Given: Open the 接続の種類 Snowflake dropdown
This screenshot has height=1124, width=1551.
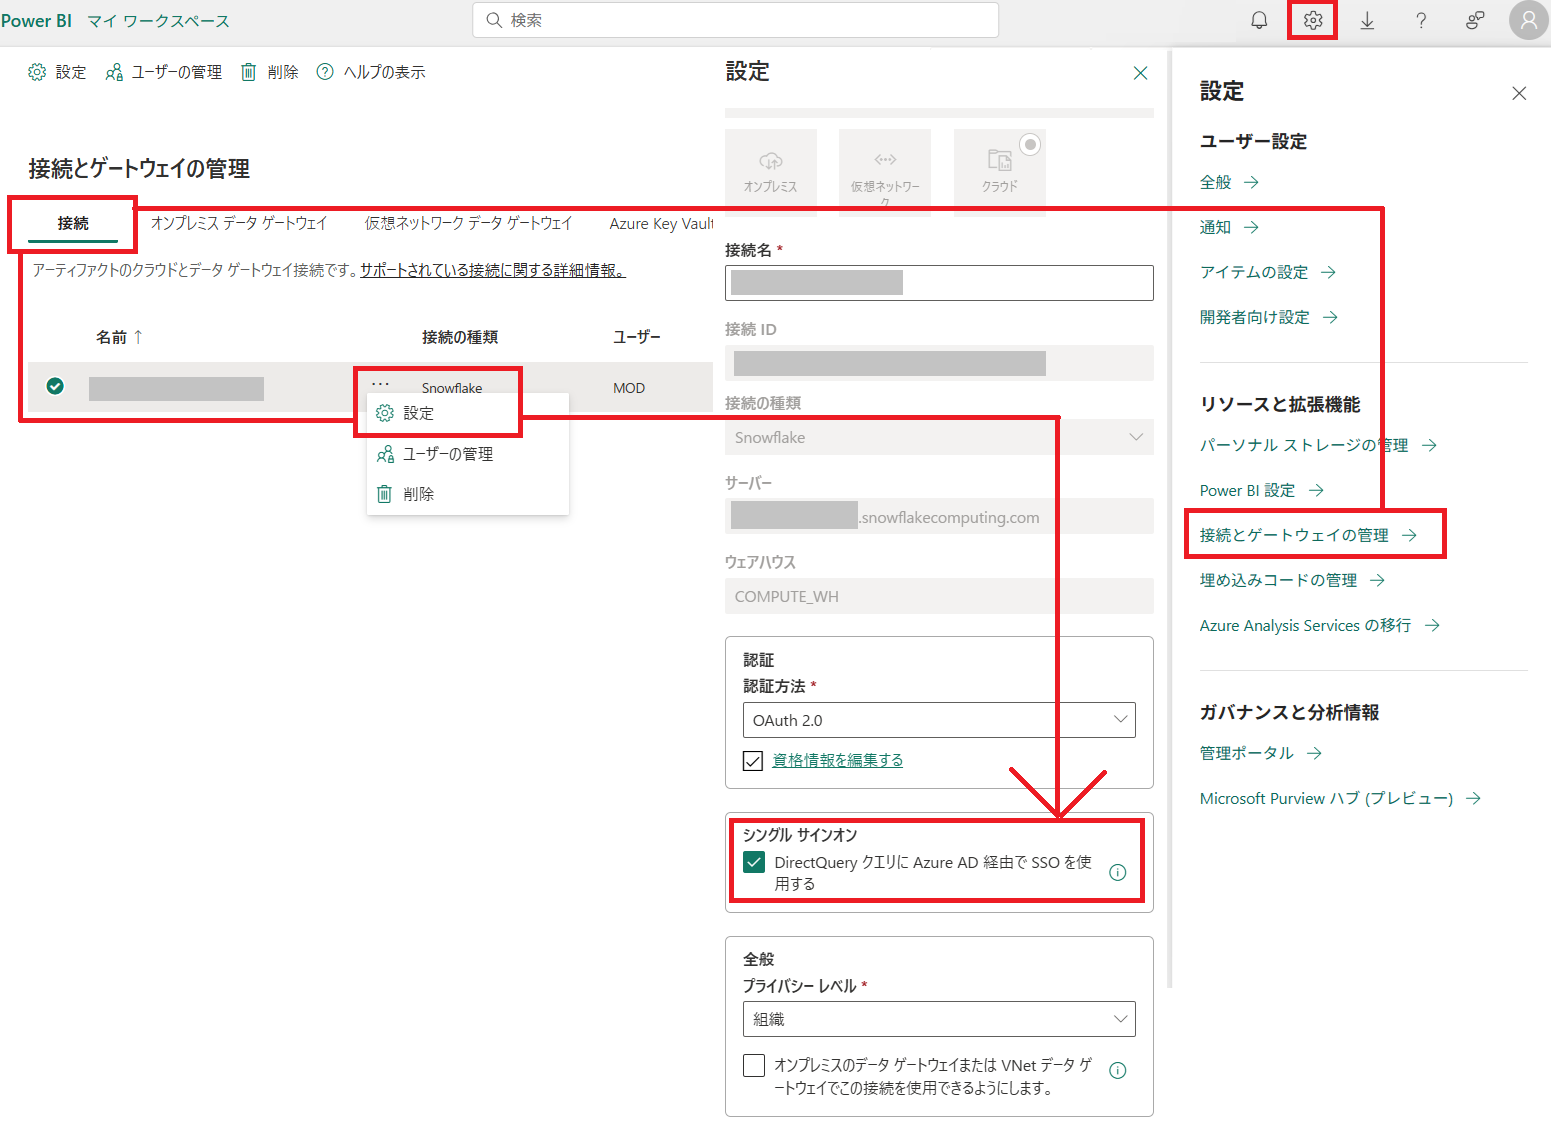Looking at the screenshot, I should click(939, 437).
